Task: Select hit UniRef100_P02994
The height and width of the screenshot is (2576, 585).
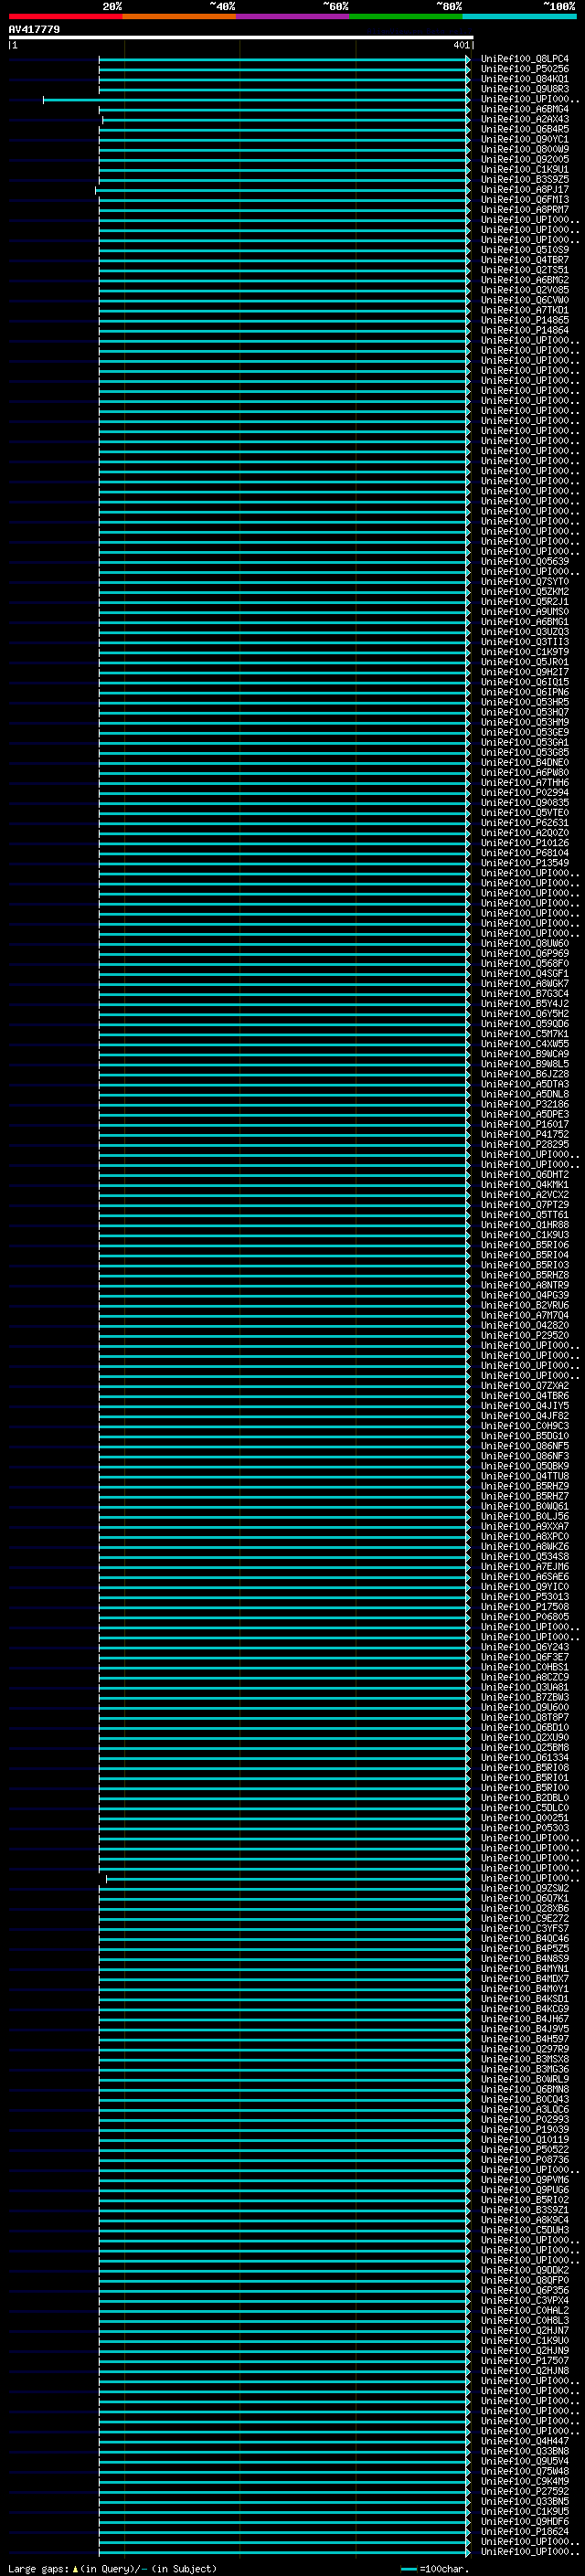Action: point(525,793)
